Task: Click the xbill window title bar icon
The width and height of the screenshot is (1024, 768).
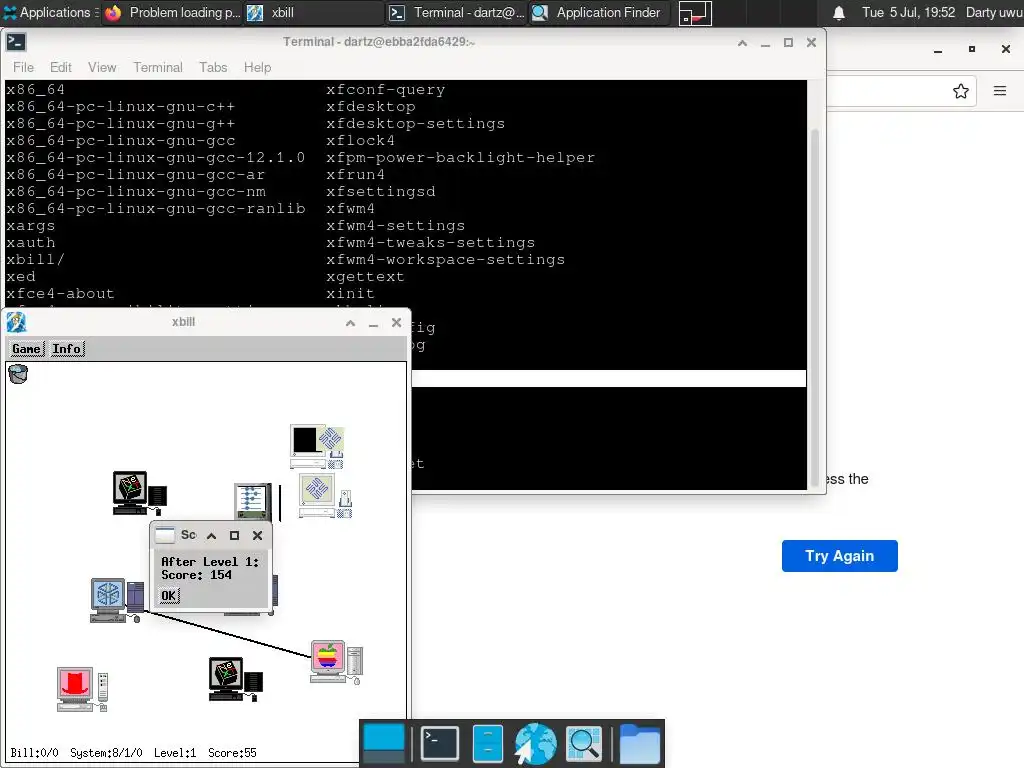Action: (16, 322)
